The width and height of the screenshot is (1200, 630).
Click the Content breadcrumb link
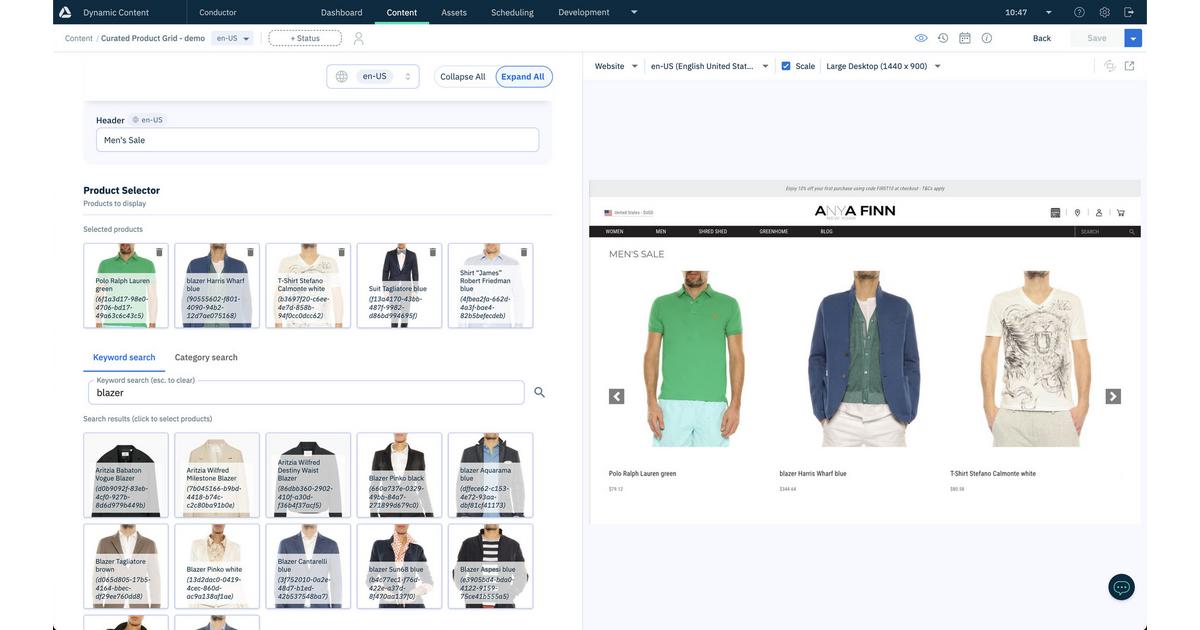click(x=79, y=38)
